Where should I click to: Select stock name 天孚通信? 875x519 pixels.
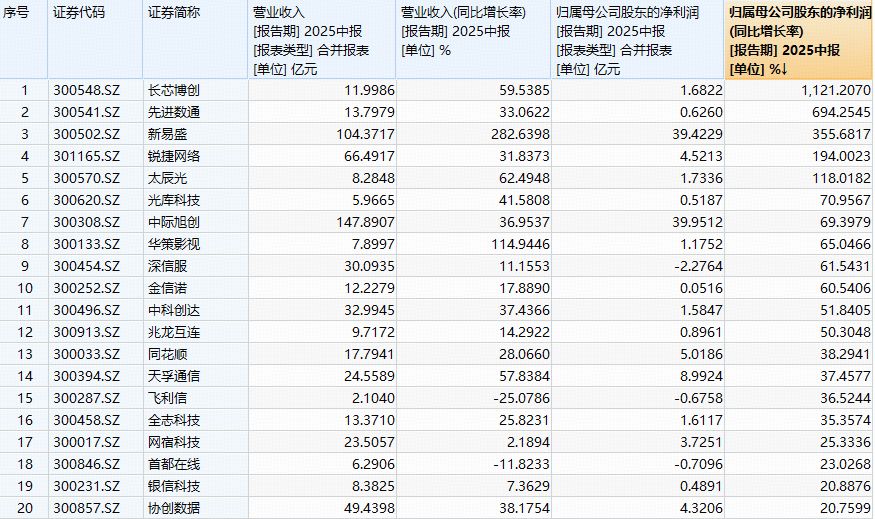tap(174, 376)
